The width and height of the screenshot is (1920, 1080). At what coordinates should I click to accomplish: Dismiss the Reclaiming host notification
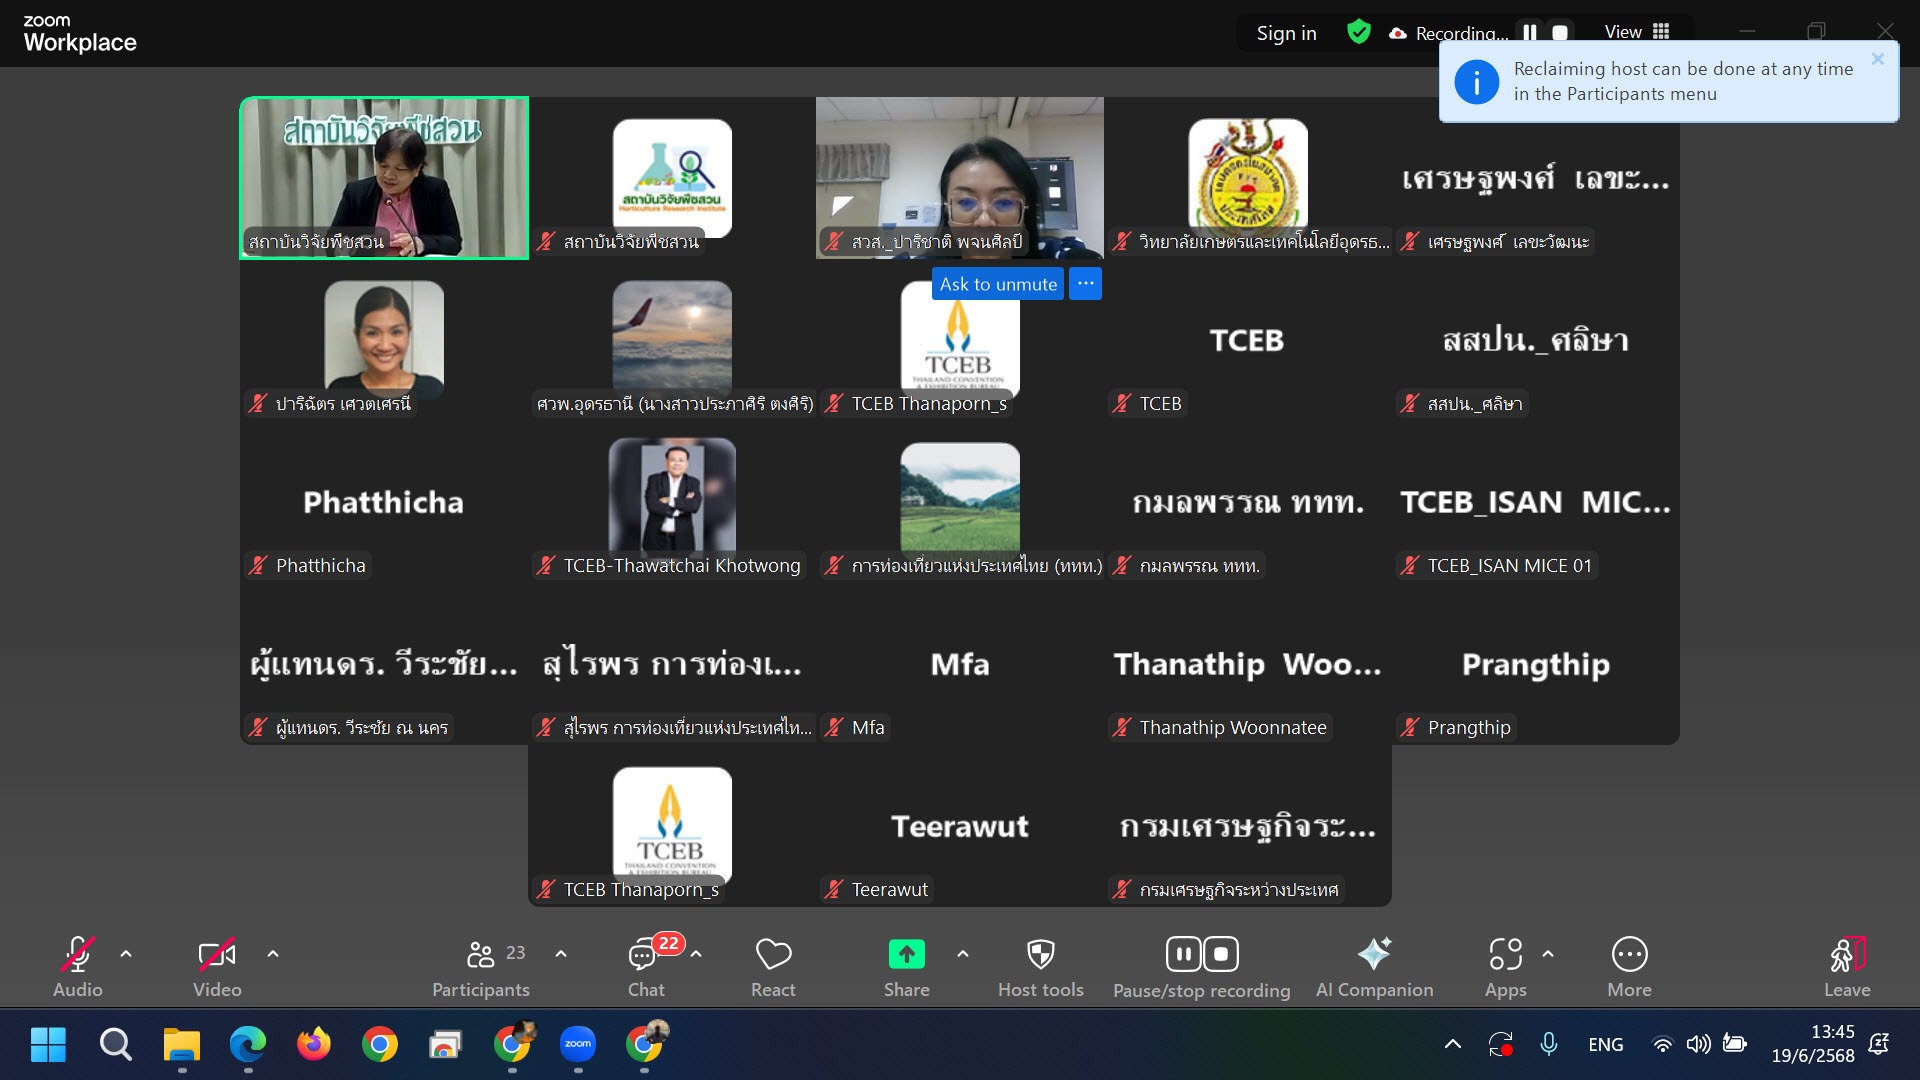1878,59
